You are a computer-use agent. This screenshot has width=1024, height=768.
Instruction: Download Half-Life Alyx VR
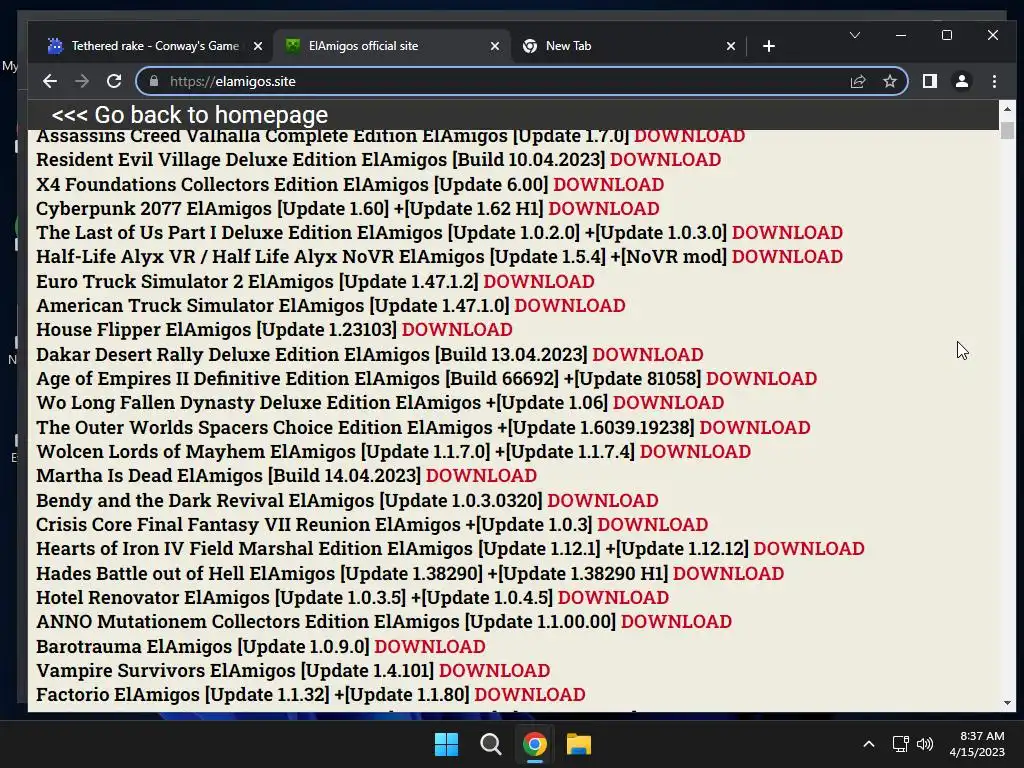click(x=787, y=257)
